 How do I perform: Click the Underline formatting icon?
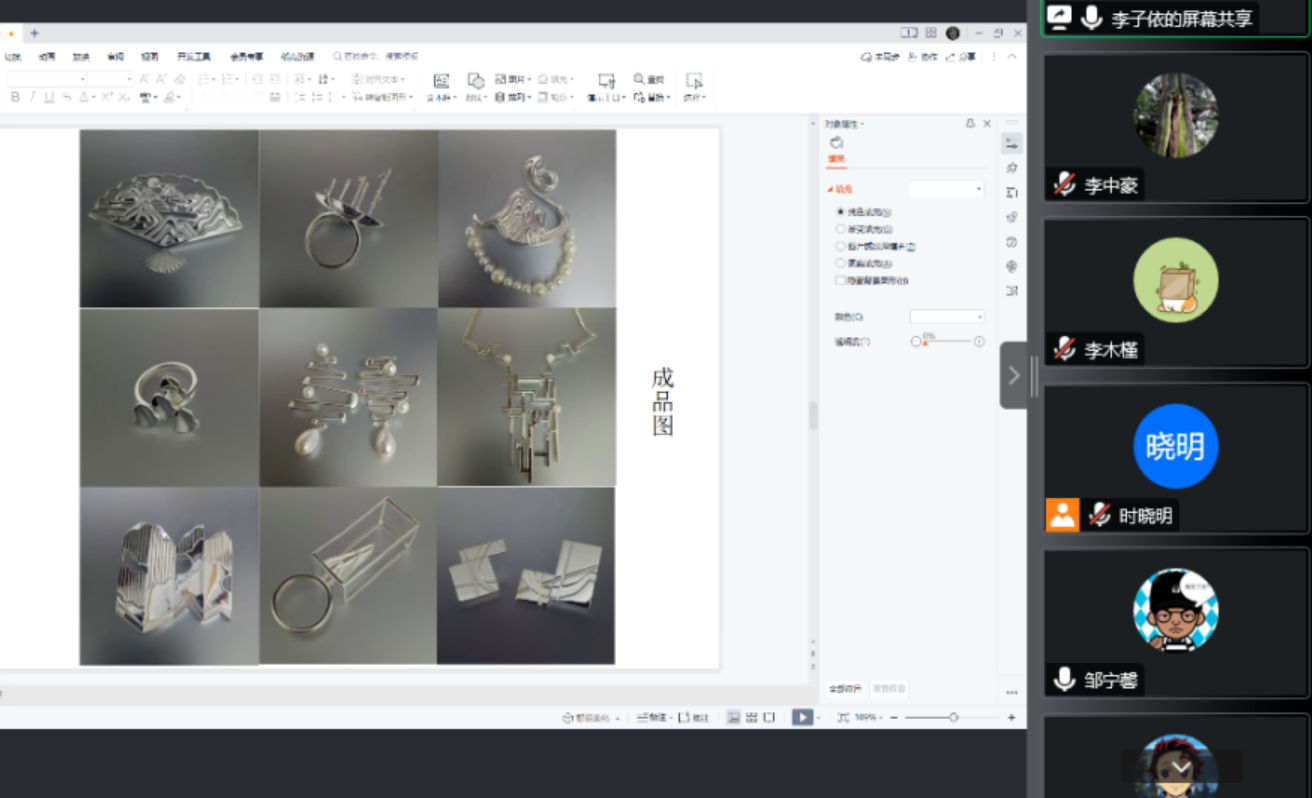pos(49,97)
